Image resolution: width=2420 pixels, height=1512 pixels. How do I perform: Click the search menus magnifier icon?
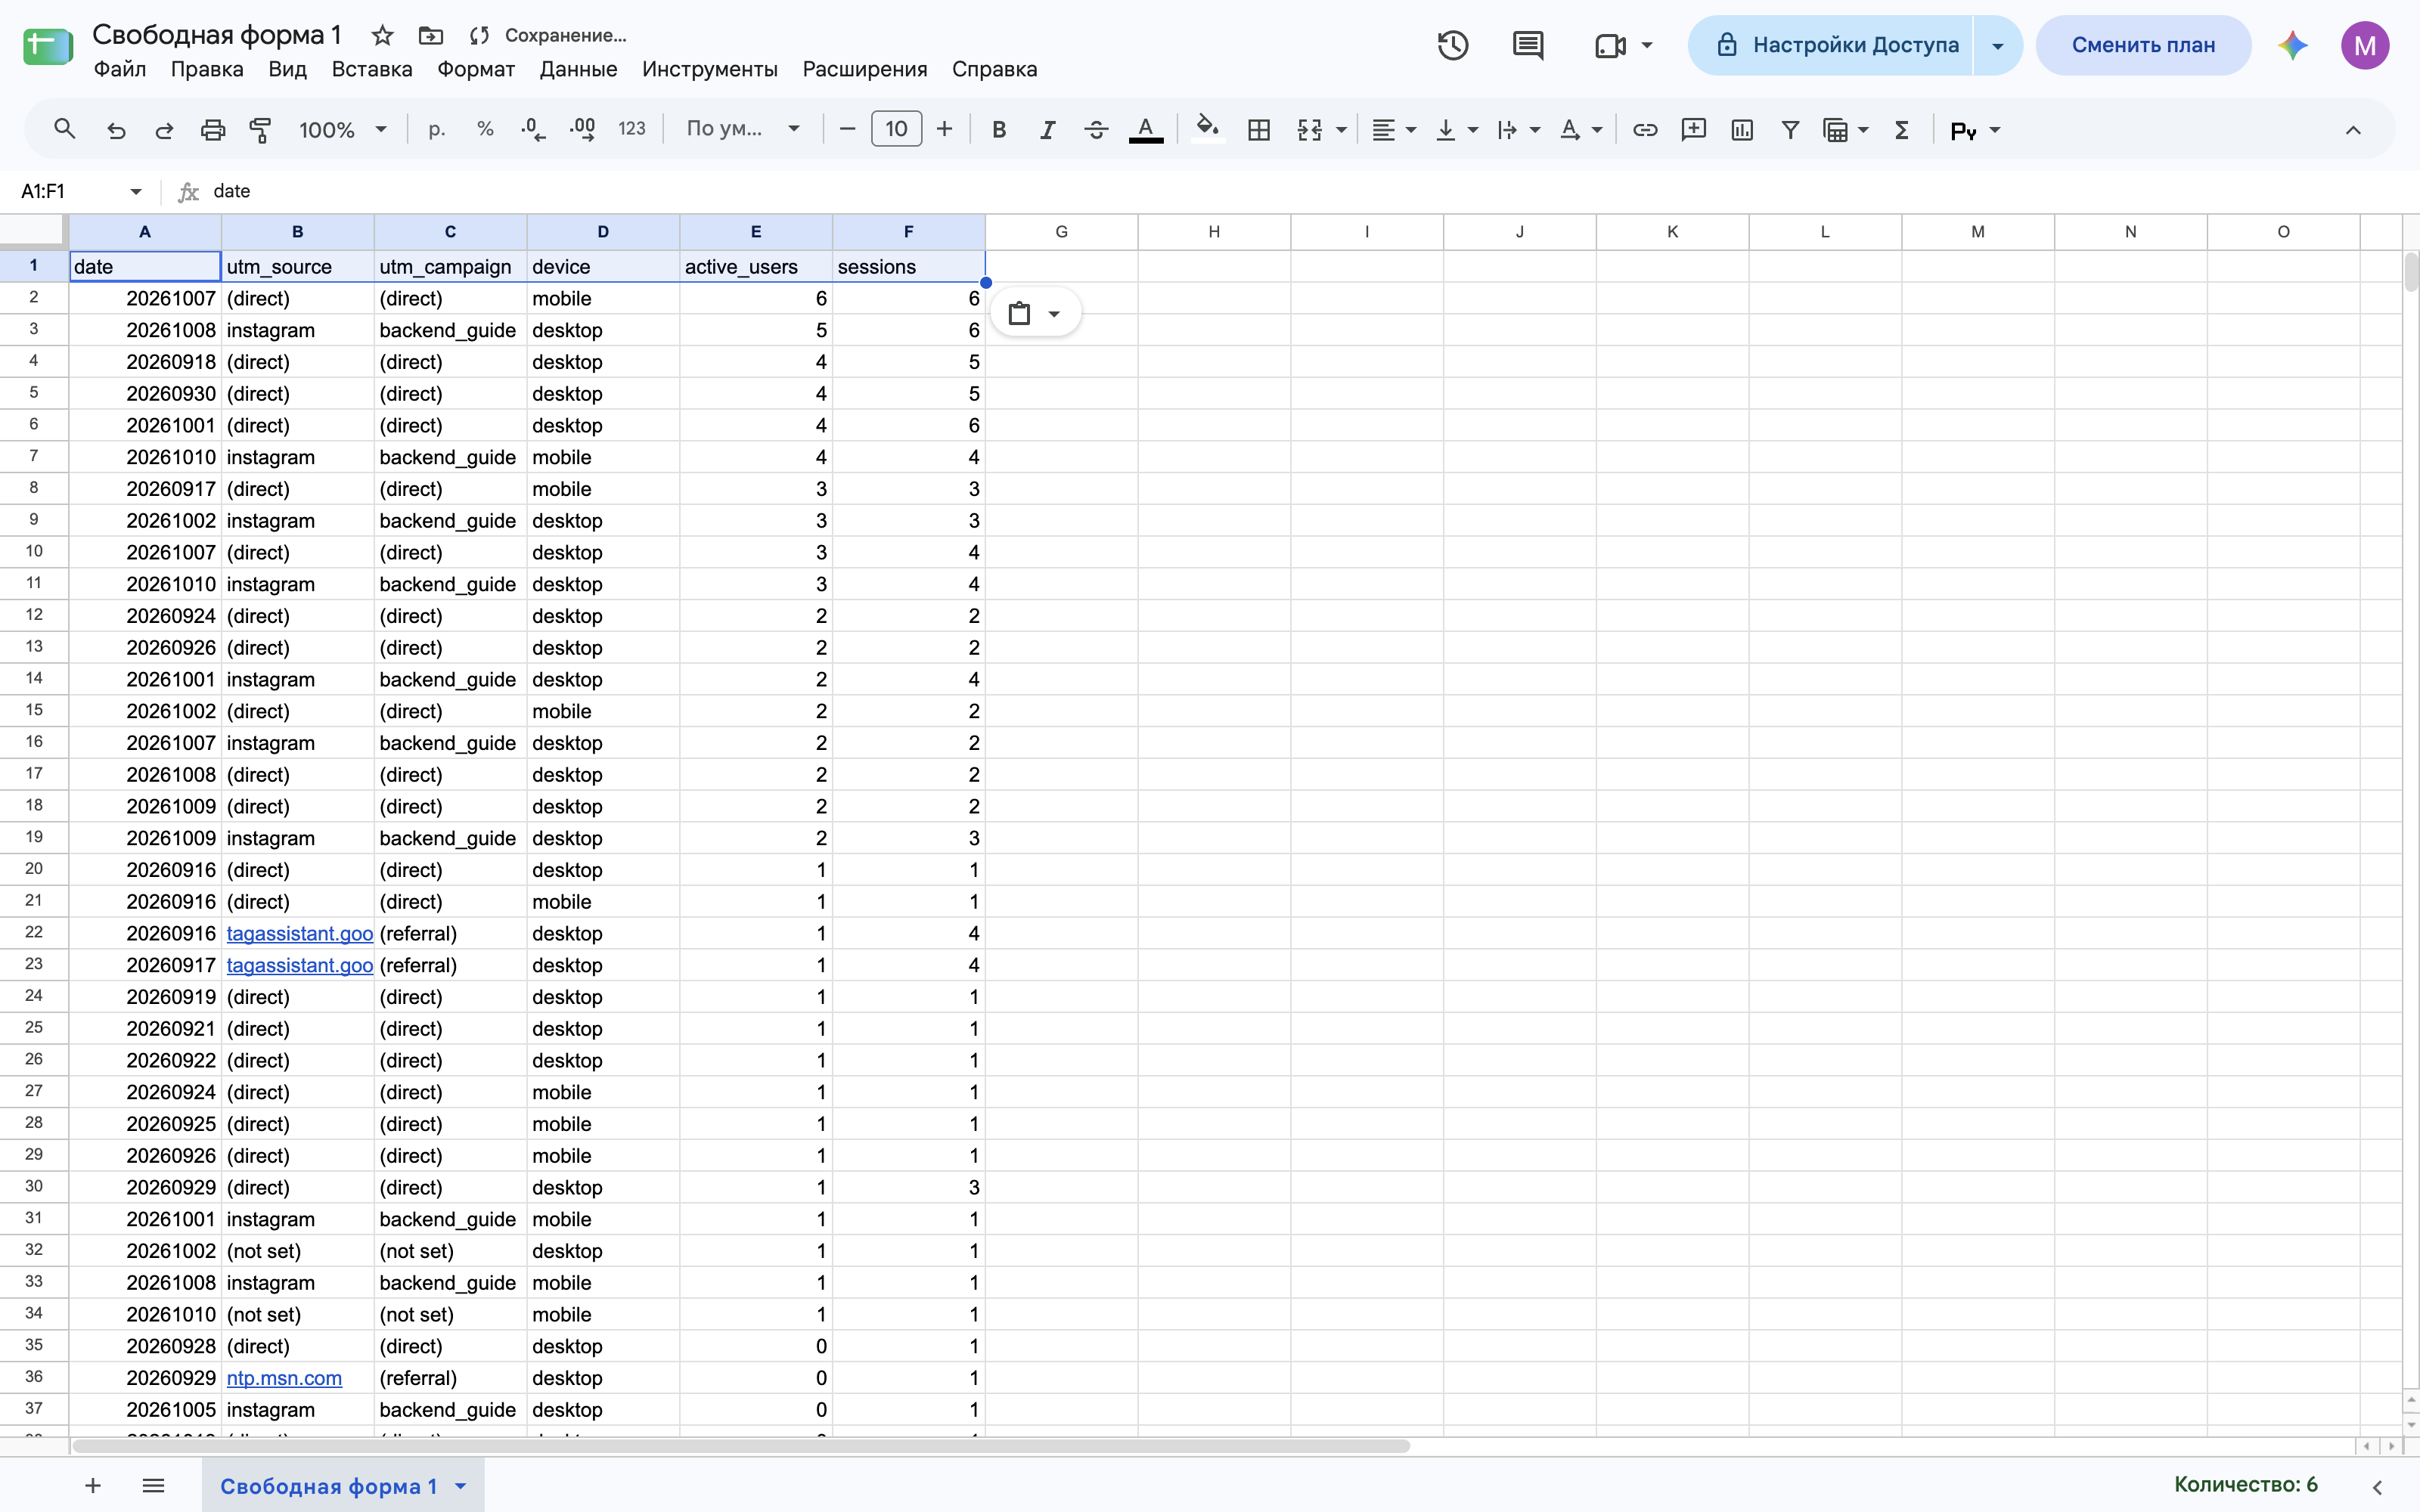coord(65,129)
